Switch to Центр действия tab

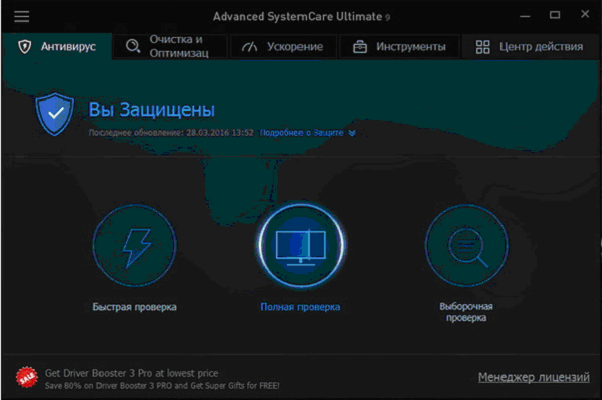pos(529,46)
